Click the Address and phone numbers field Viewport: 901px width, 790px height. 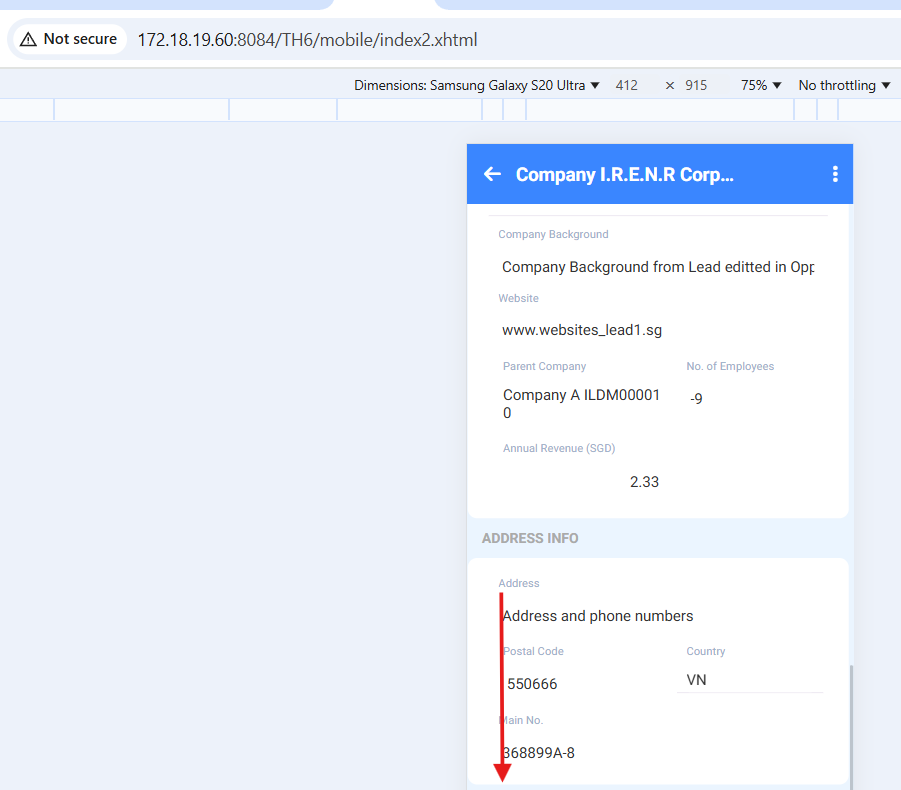coord(598,616)
